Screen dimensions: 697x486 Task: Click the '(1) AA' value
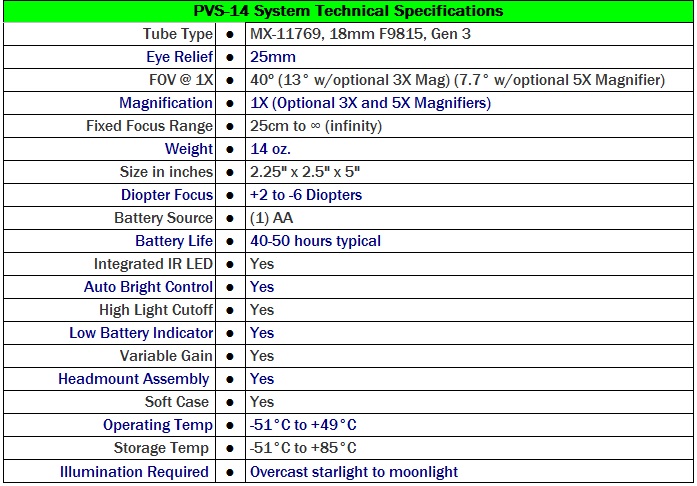tap(271, 218)
